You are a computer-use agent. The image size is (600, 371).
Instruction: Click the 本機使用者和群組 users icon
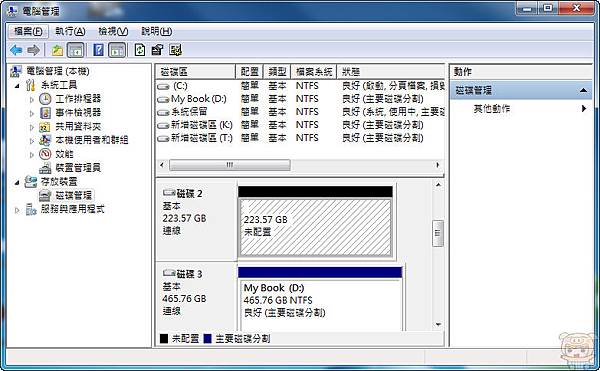[45, 140]
